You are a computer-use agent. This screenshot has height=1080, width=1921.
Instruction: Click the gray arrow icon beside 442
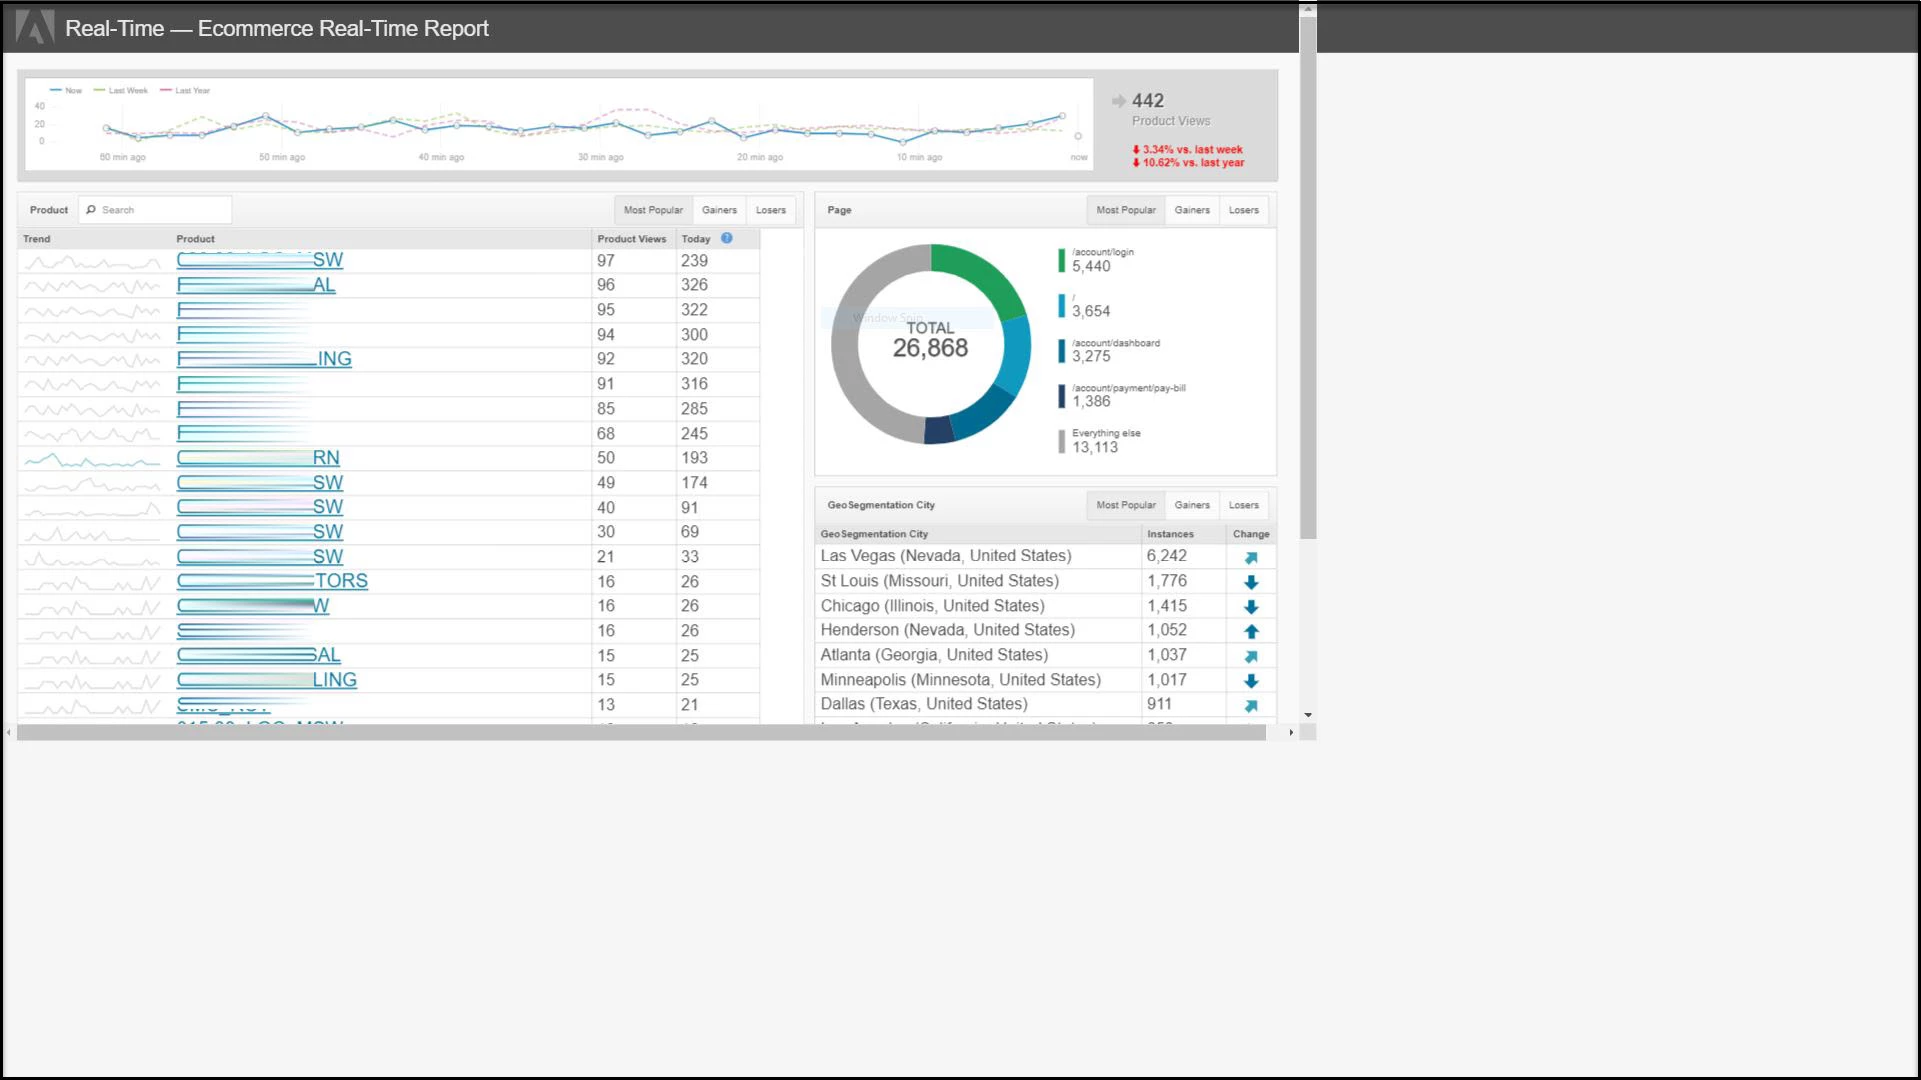(1118, 101)
